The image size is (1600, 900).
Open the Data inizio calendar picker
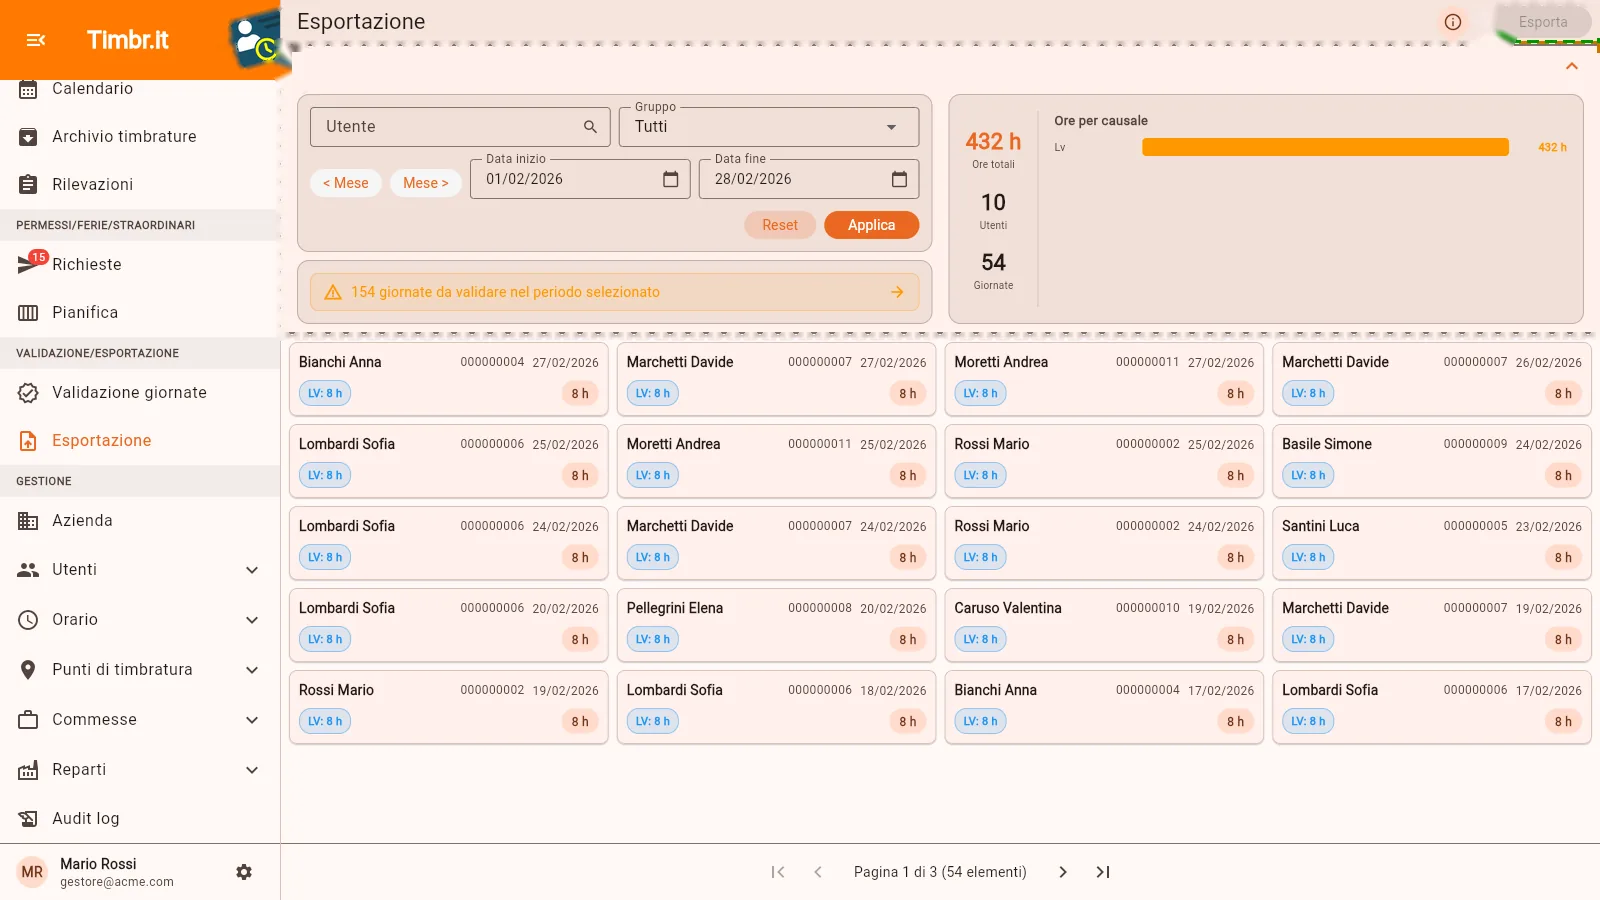[x=671, y=179]
